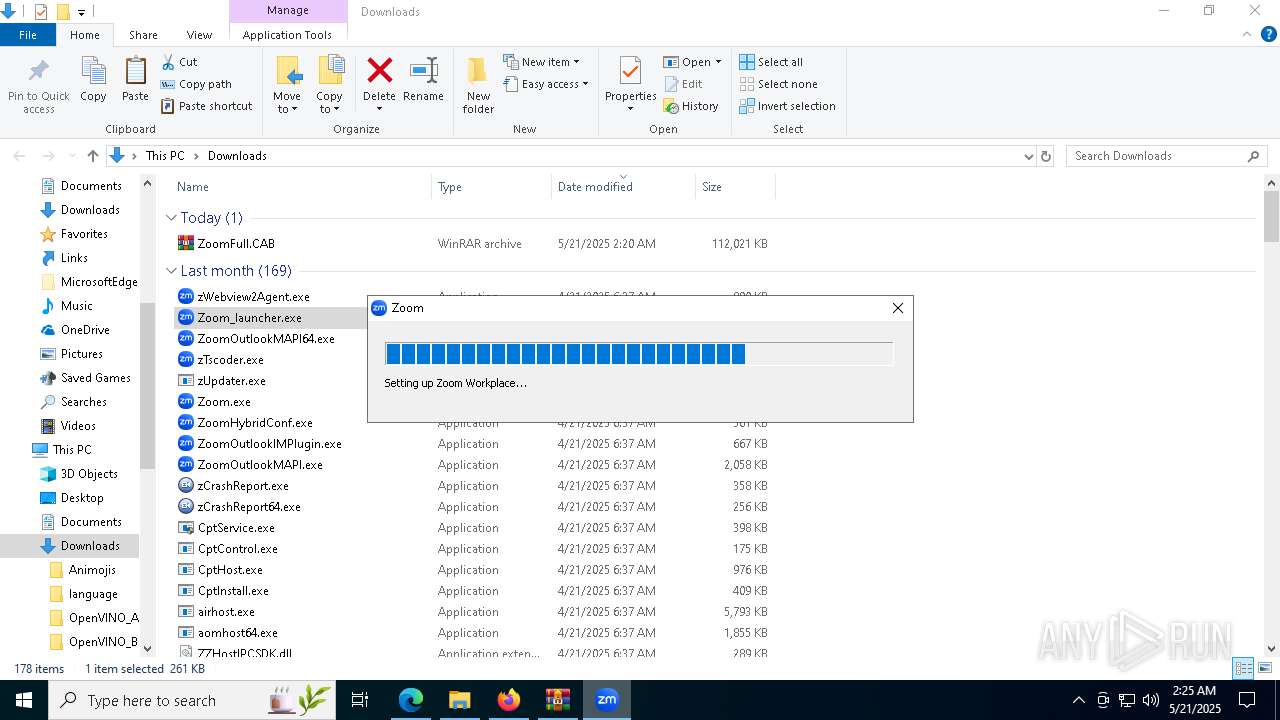The image size is (1280, 720).
Task: Click Cut in the Clipboard group
Action: (180, 62)
